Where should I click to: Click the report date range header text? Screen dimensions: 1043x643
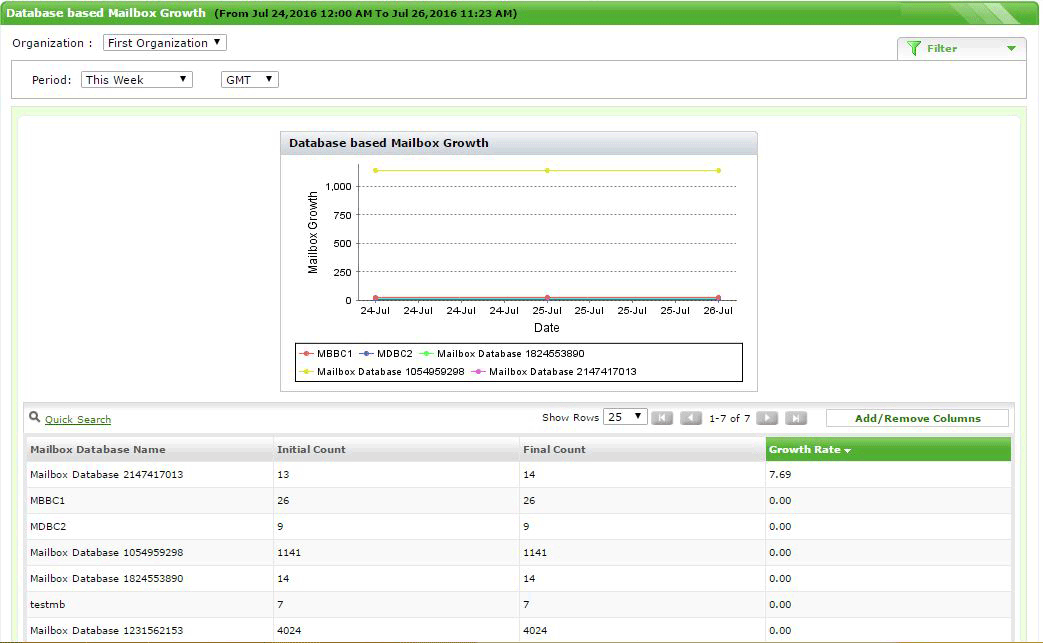(365, 13)
